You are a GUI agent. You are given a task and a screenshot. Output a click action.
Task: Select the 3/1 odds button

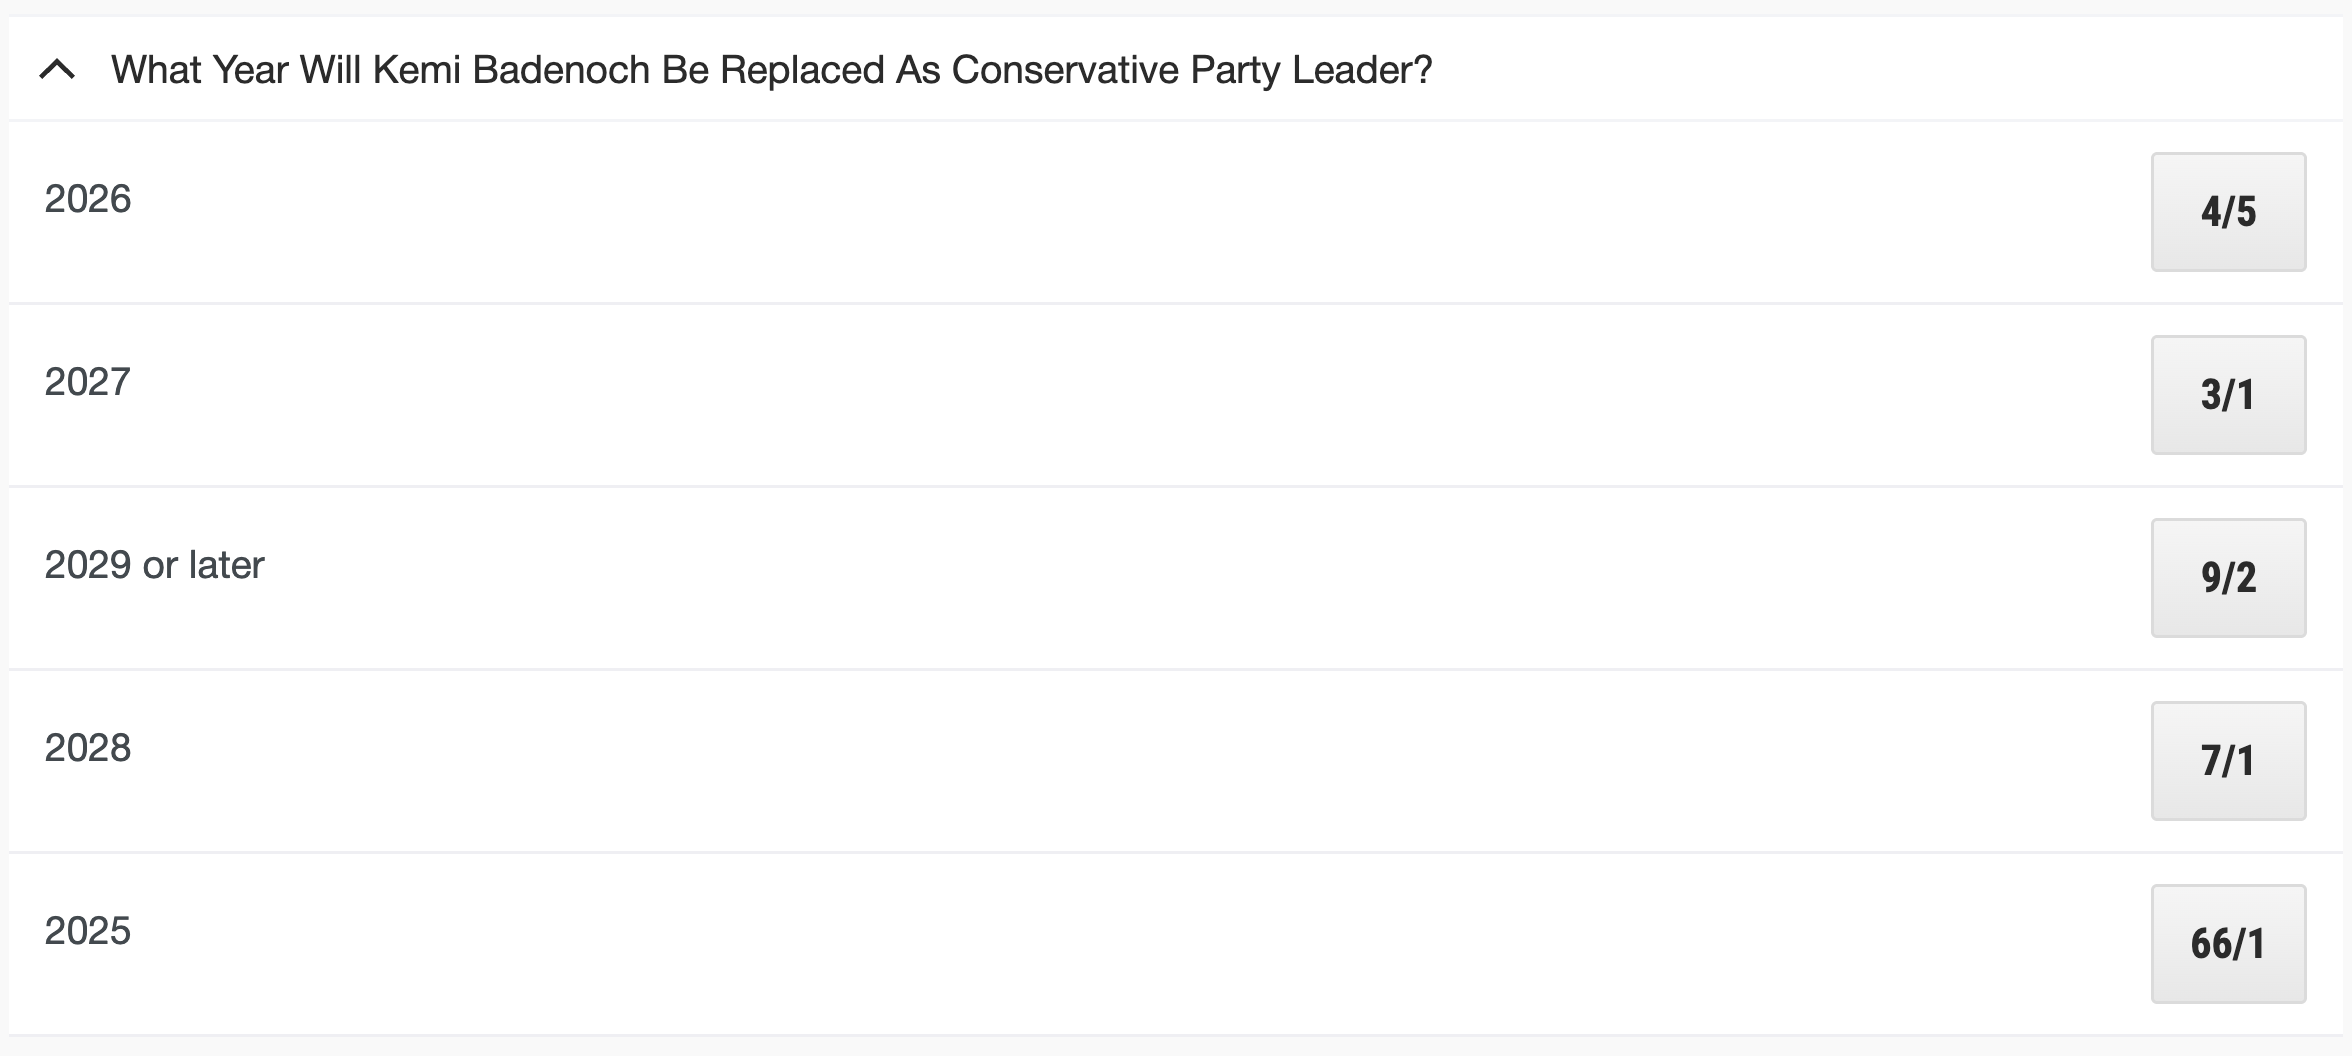(2228, 395)
